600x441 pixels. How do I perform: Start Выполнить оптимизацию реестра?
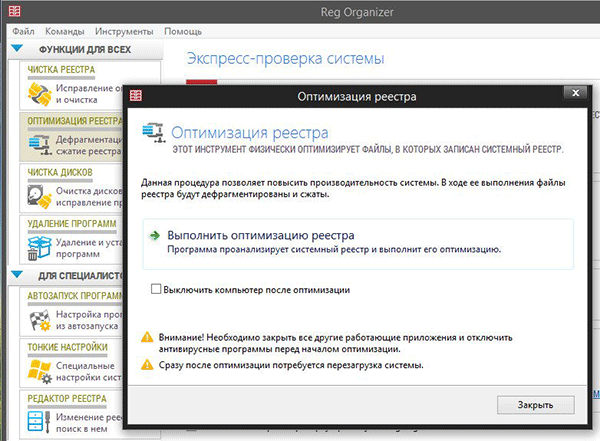[x=358, y=244]
